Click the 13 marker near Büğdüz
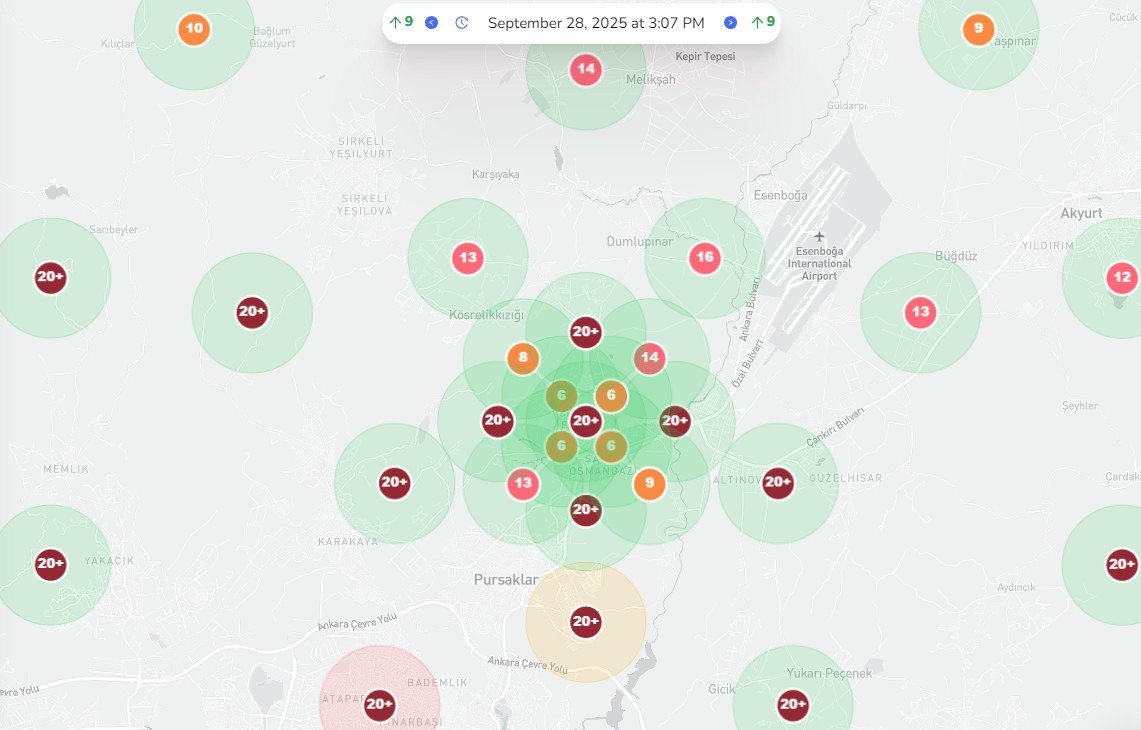Image resolution: width=1141 pixels, height=730 pixels. (920, 313)
